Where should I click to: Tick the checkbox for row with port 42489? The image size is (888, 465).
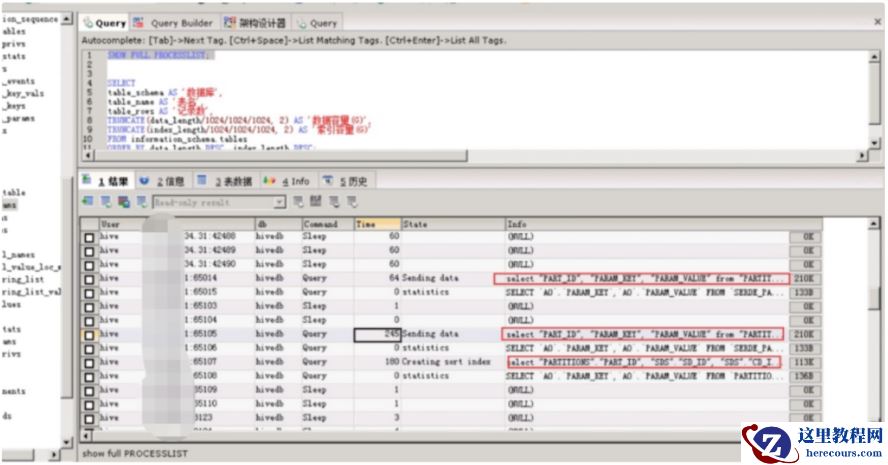coord(89,251)
